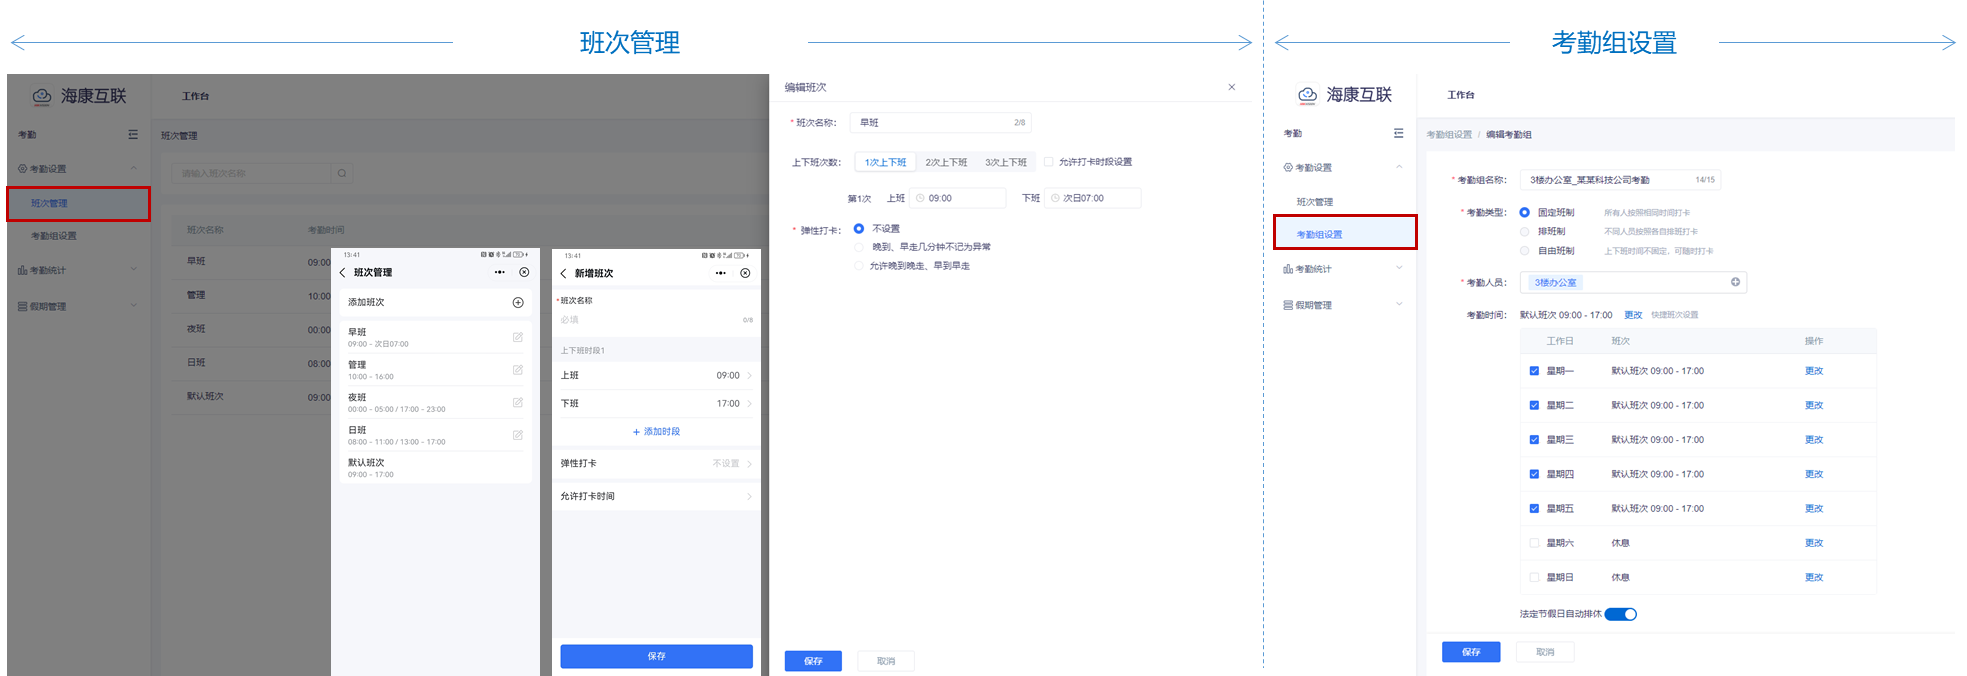Tap the back arrow on 新增班次 screen
Image resolution: width=1967 pixels, height=676 pixels.
point(564,273)
